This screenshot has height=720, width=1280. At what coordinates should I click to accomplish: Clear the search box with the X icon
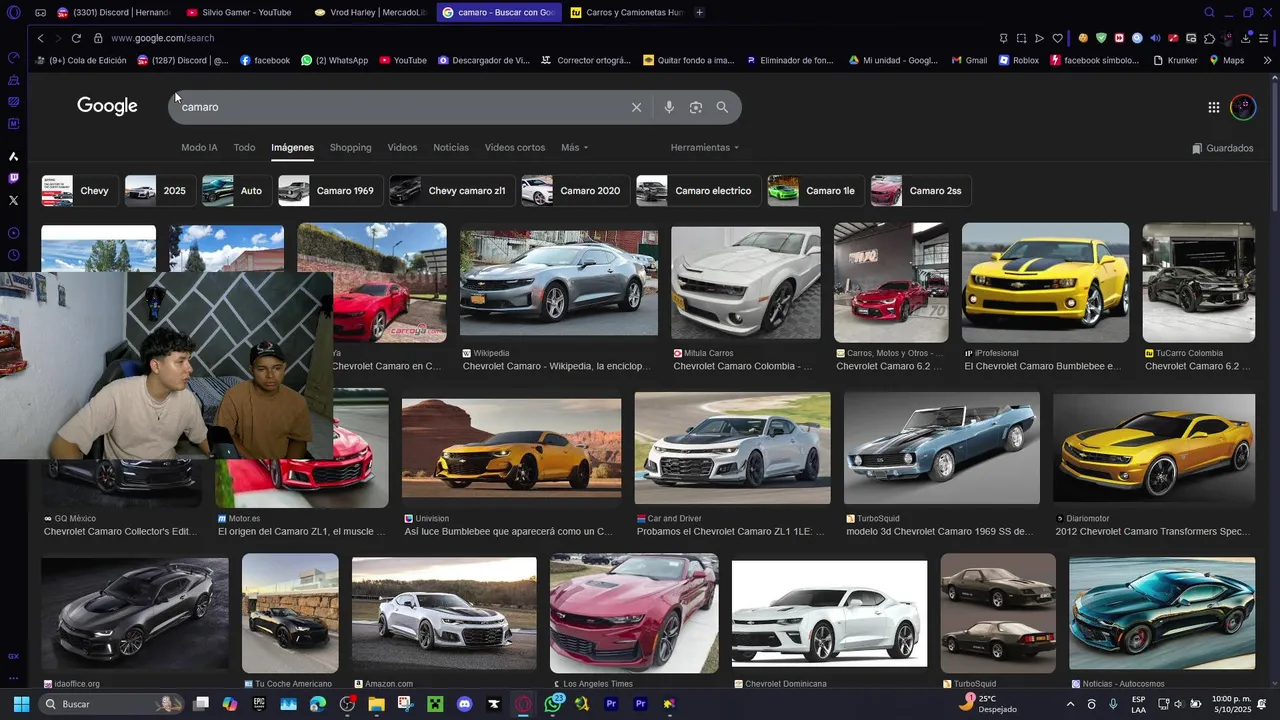pos(636,107)
